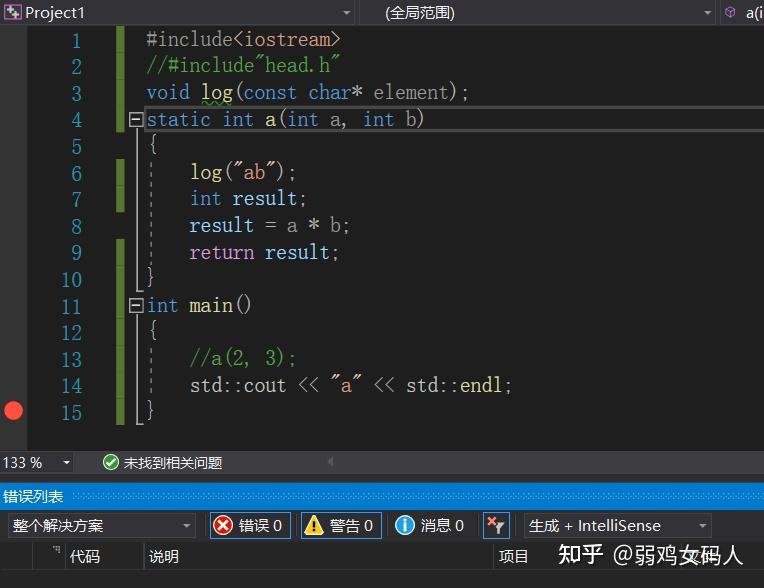The width and height of the screenshot is (764, 588).
Task: Click line number 12 in gutter
Action: click(72, 333)
